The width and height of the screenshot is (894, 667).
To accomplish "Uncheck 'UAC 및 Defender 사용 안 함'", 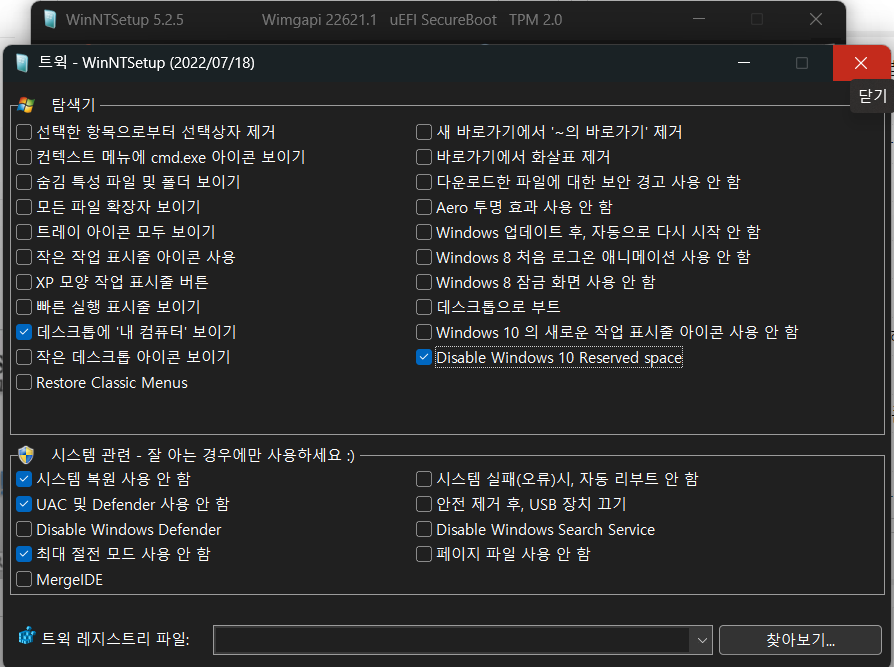I will pyautogui.click(x=24, y=505).
